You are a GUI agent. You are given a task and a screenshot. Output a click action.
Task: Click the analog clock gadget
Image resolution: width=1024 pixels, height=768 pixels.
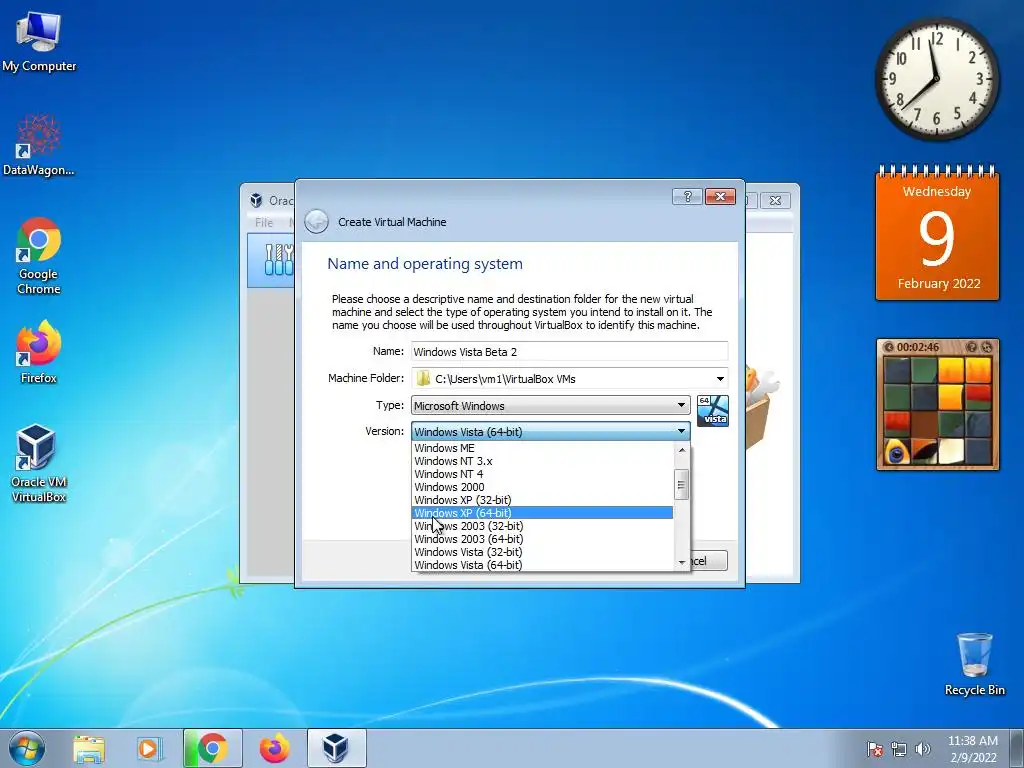coord(936,78)
